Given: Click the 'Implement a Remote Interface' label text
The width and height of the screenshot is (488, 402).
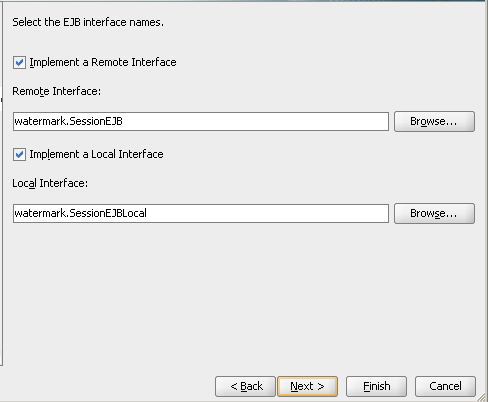Looking at the screenshot, I should [103, 62].
